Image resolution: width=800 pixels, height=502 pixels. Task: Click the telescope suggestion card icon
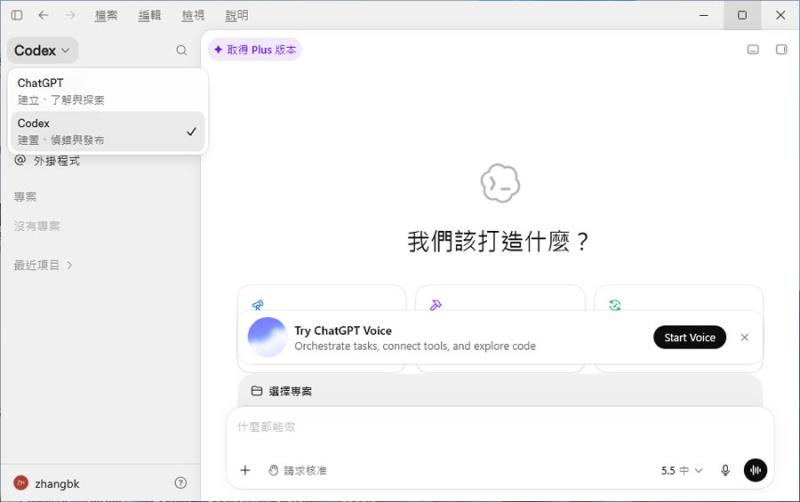click(258, 305)
